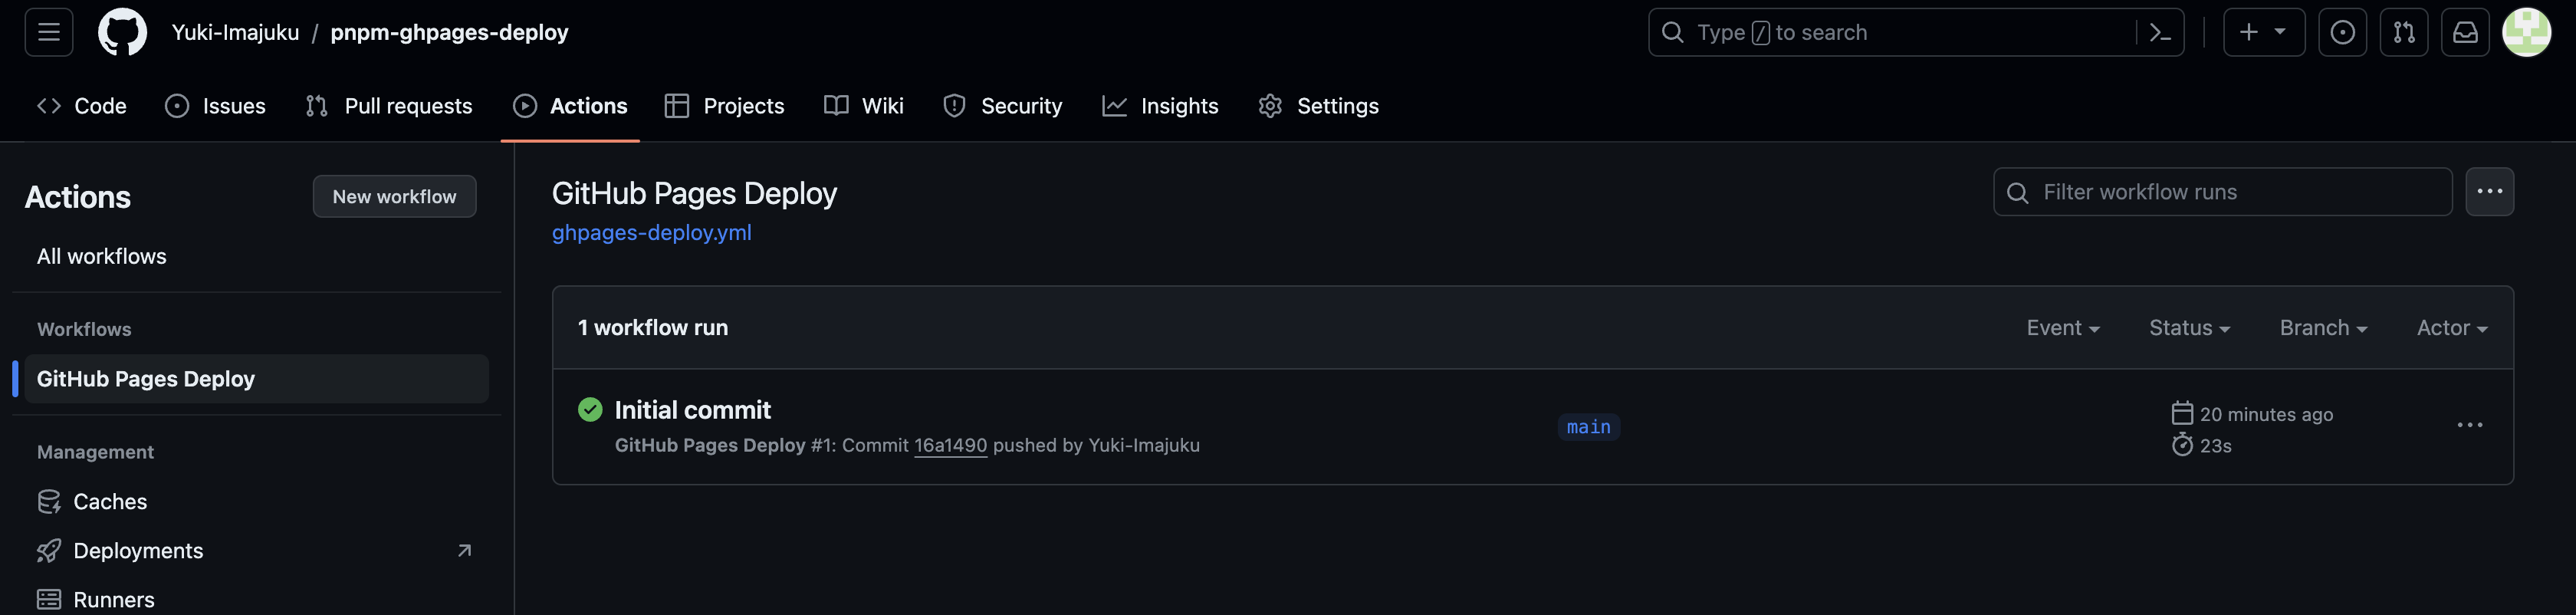Open the command palette icon in search bar

tap(2160, 32)
